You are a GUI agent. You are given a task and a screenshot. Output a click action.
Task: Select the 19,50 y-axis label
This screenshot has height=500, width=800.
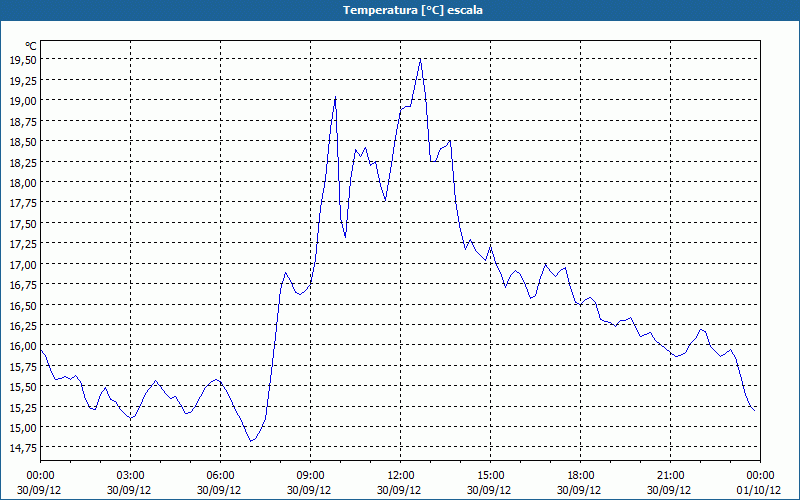(x=23, y=60)
